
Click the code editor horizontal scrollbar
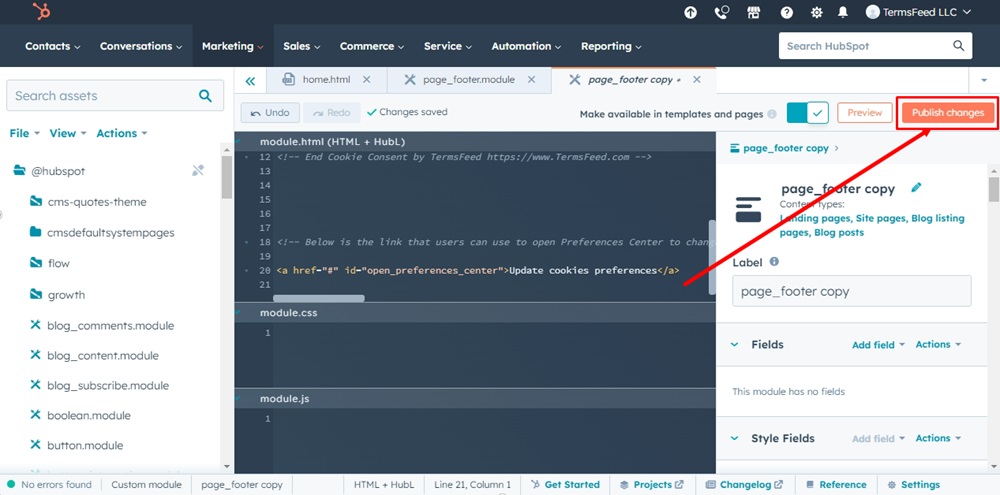[x=319, y=298]
